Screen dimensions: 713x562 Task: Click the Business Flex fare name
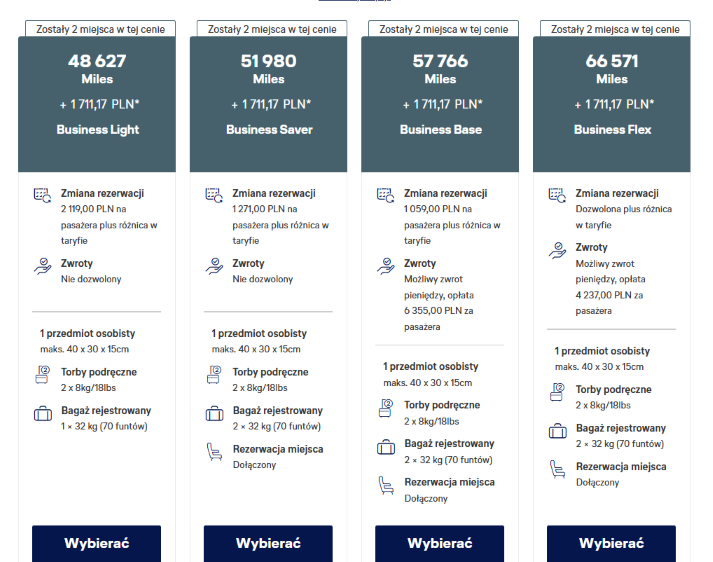(x=613, y=130)
